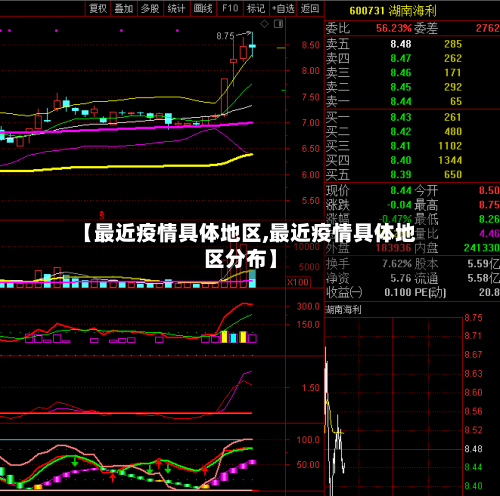The image size is (500, 496).
Task: Click the 股本 value 5.59亿
Action: coord(484,264)
